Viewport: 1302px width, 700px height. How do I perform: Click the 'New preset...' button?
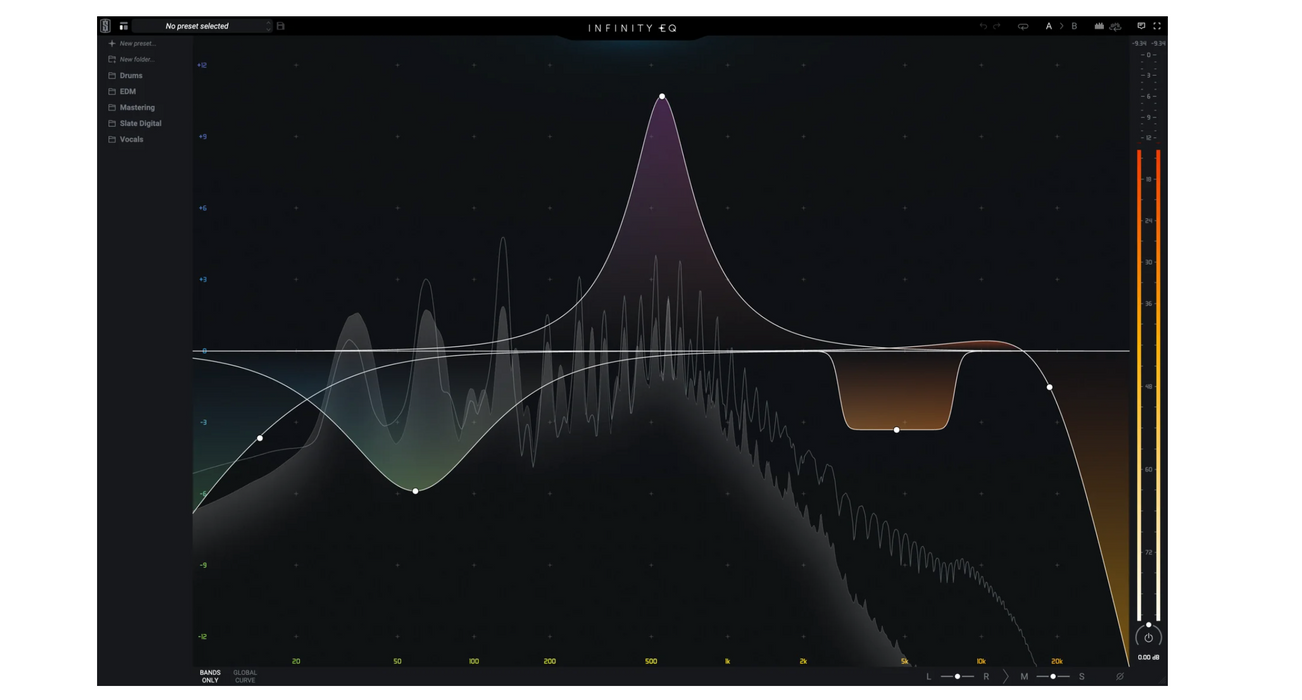(x=136, y=44)
